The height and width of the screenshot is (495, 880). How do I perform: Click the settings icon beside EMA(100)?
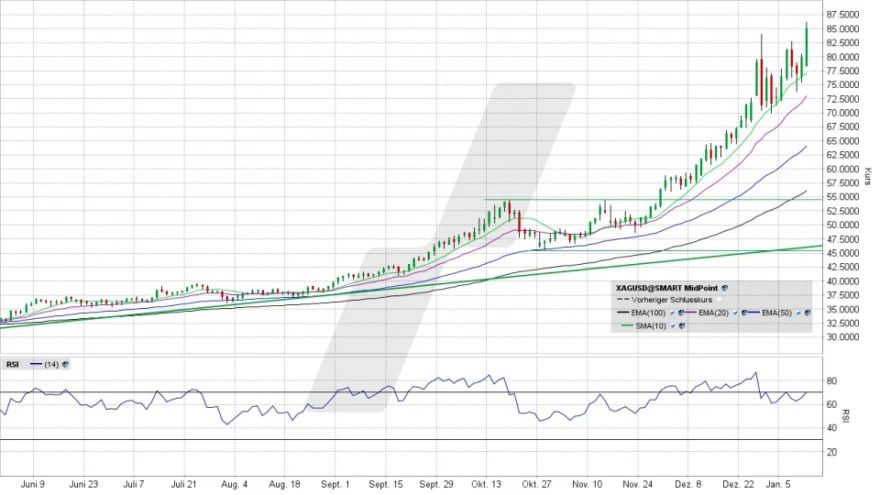(681, 313)
